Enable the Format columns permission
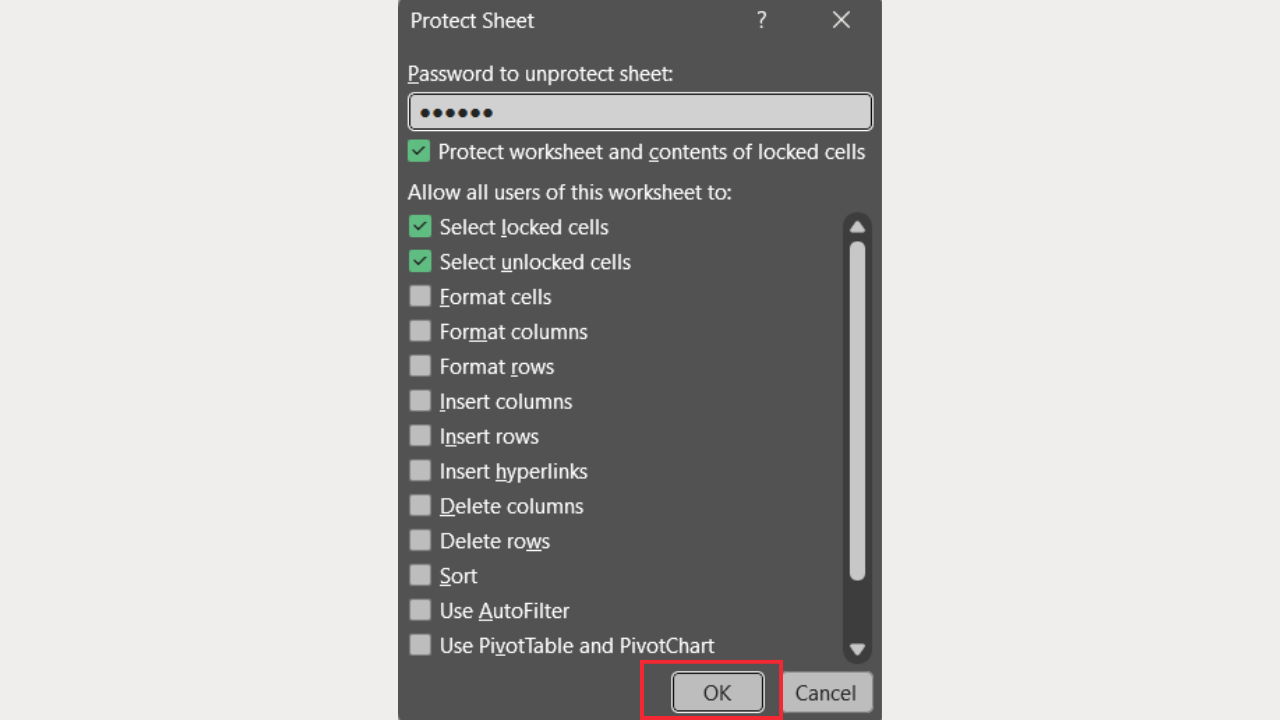Viewport: 1280px width, 720px height. click(420, 332)
